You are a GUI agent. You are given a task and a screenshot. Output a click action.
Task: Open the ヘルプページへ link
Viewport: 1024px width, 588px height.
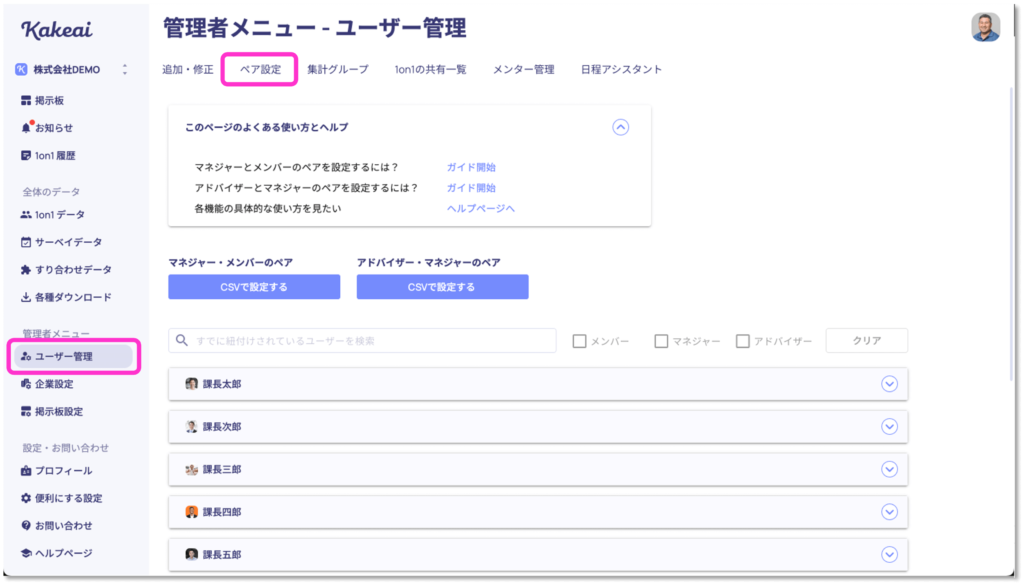pyautogui.click(x=481, y=208)
